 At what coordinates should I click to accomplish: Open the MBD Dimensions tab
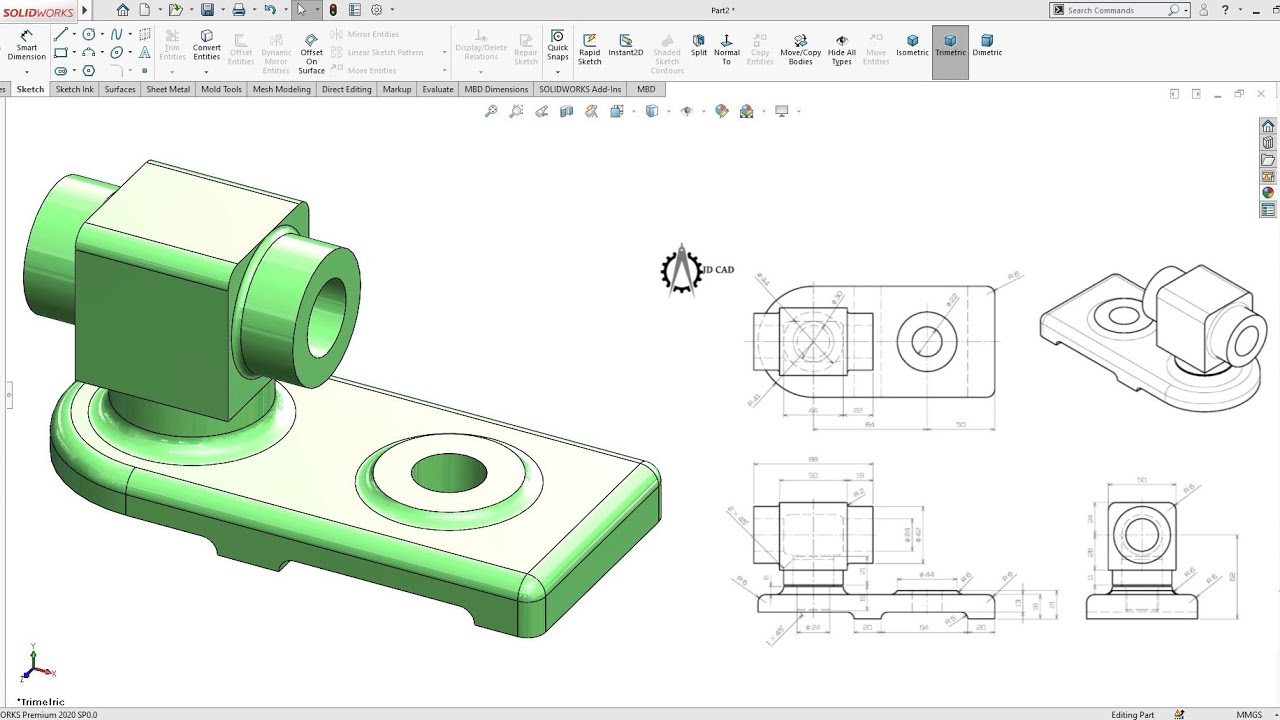[x=496, y=89]
